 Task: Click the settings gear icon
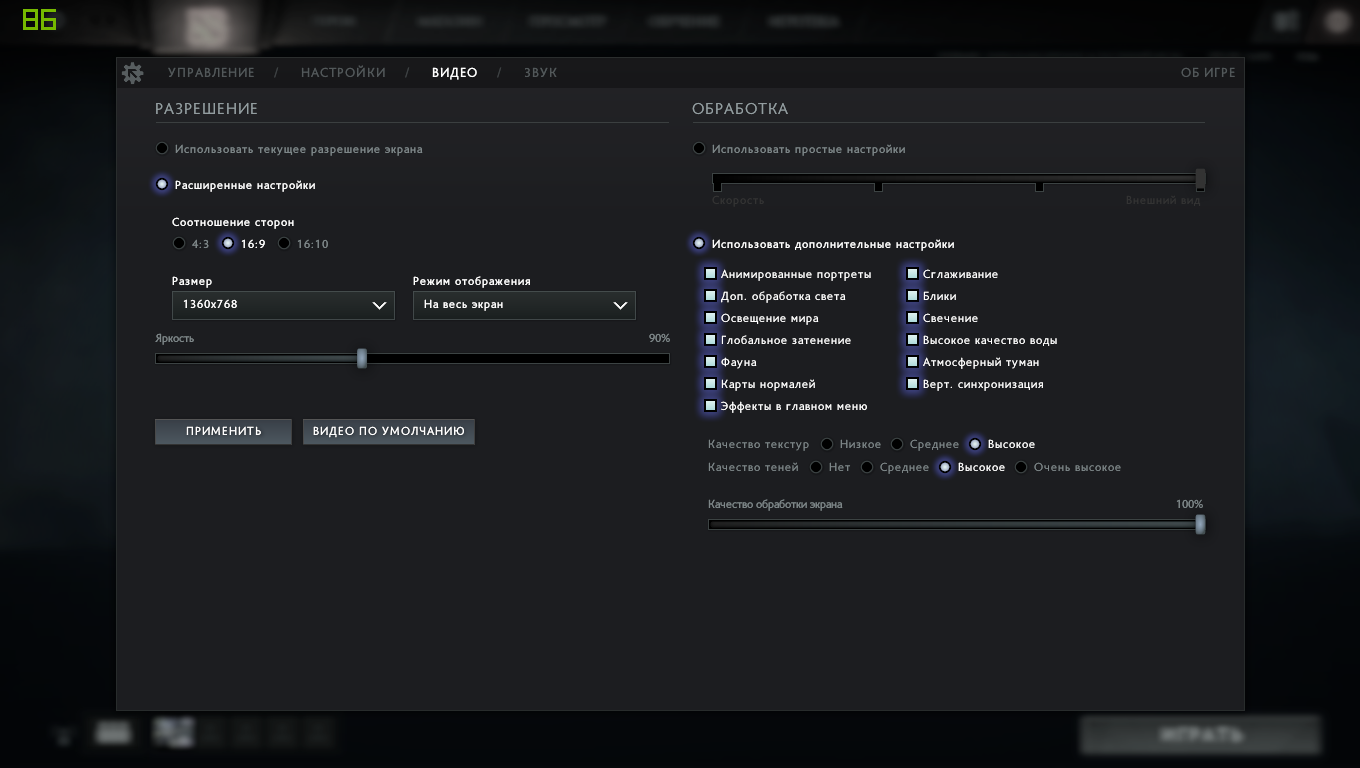[132, 73]
